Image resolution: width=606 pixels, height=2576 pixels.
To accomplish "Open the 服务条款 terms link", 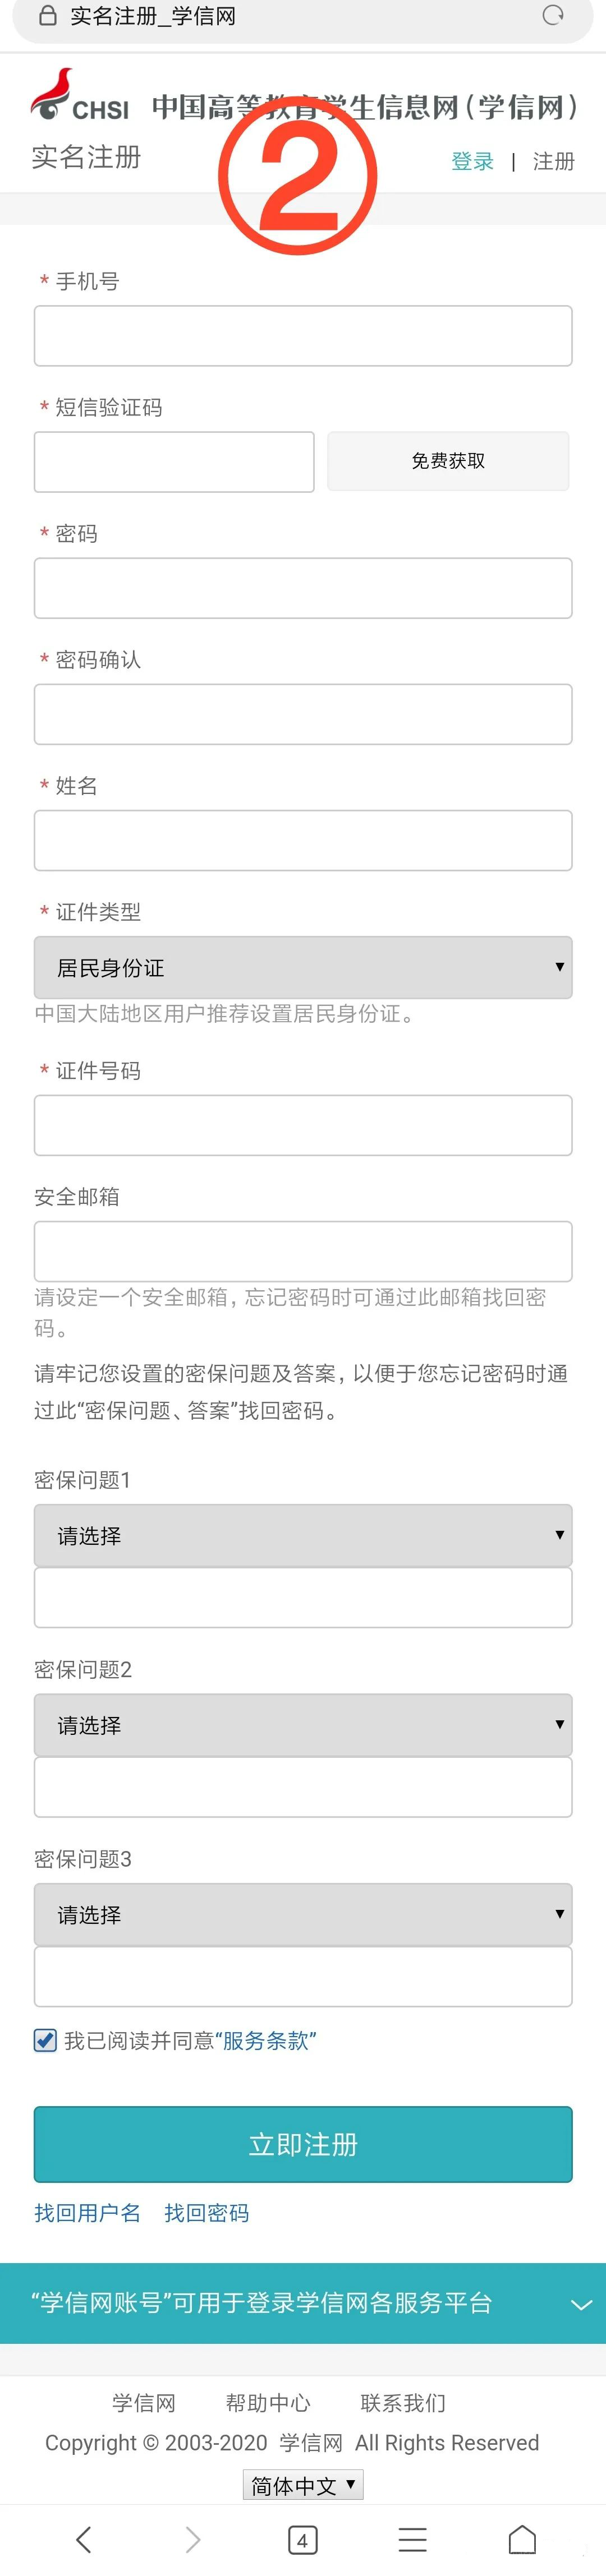I will 266,2041.
